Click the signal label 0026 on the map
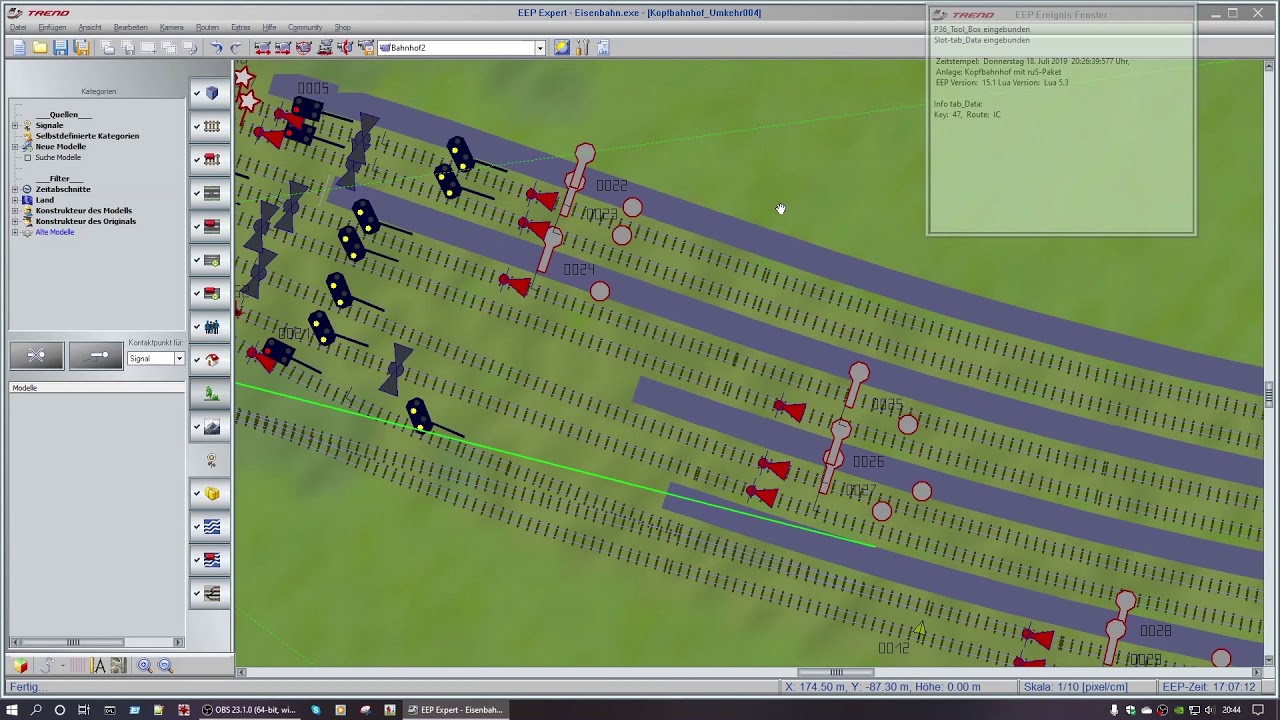This screenshot has height=720, width=1280. pos(868,462)
